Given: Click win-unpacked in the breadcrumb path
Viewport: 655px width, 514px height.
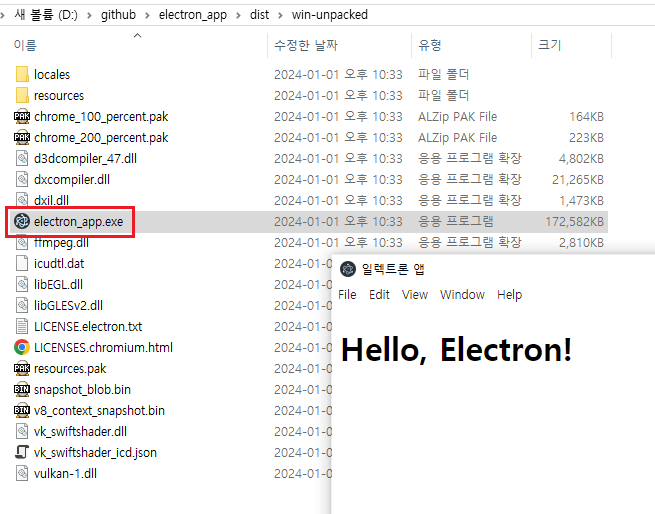Looking at the screenshot, I should point(330,15).
